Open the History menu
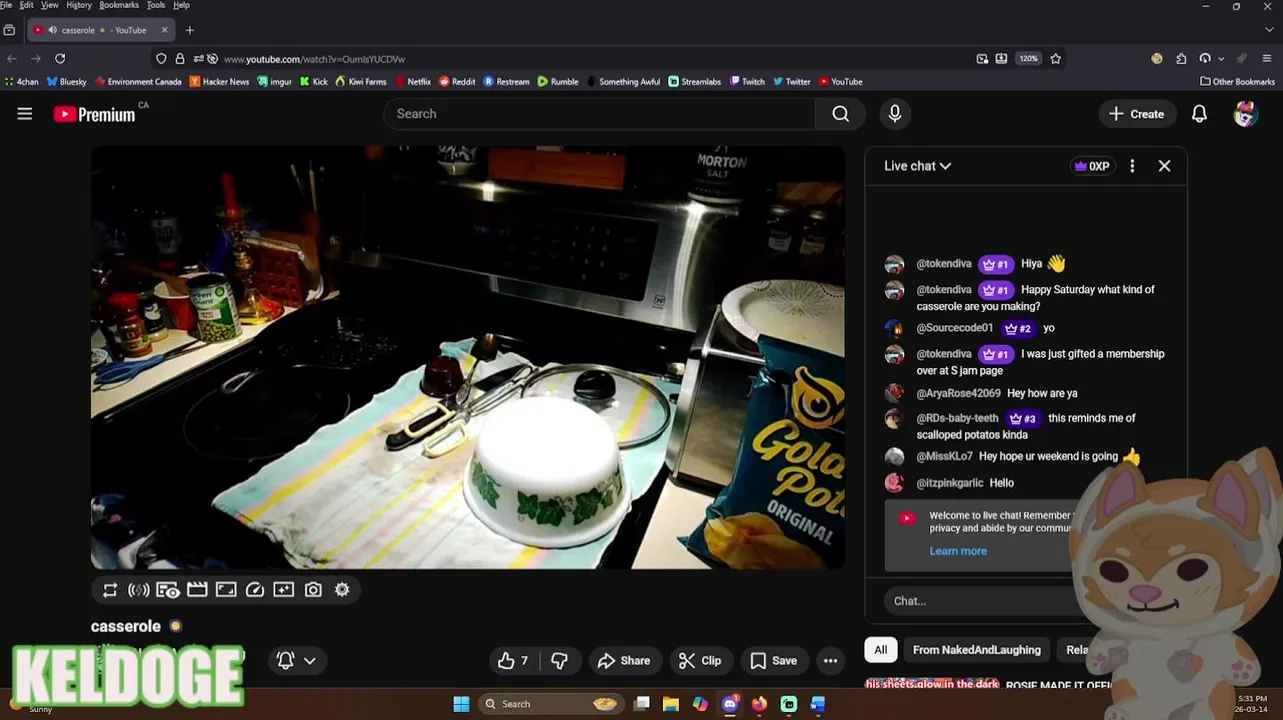 [79, 5]
